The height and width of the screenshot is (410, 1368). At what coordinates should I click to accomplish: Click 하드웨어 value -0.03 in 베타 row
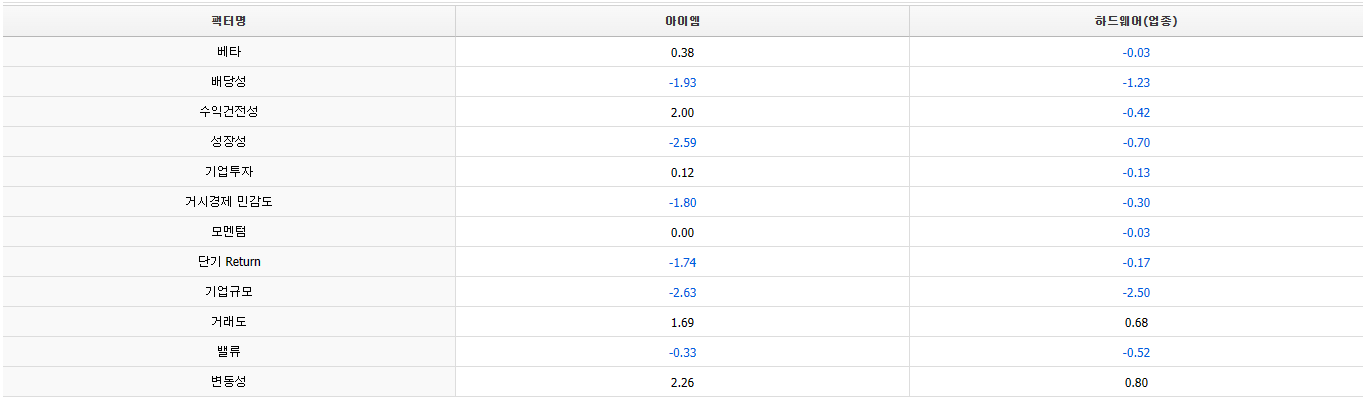pyautogui.click(x=1136, y=52)
